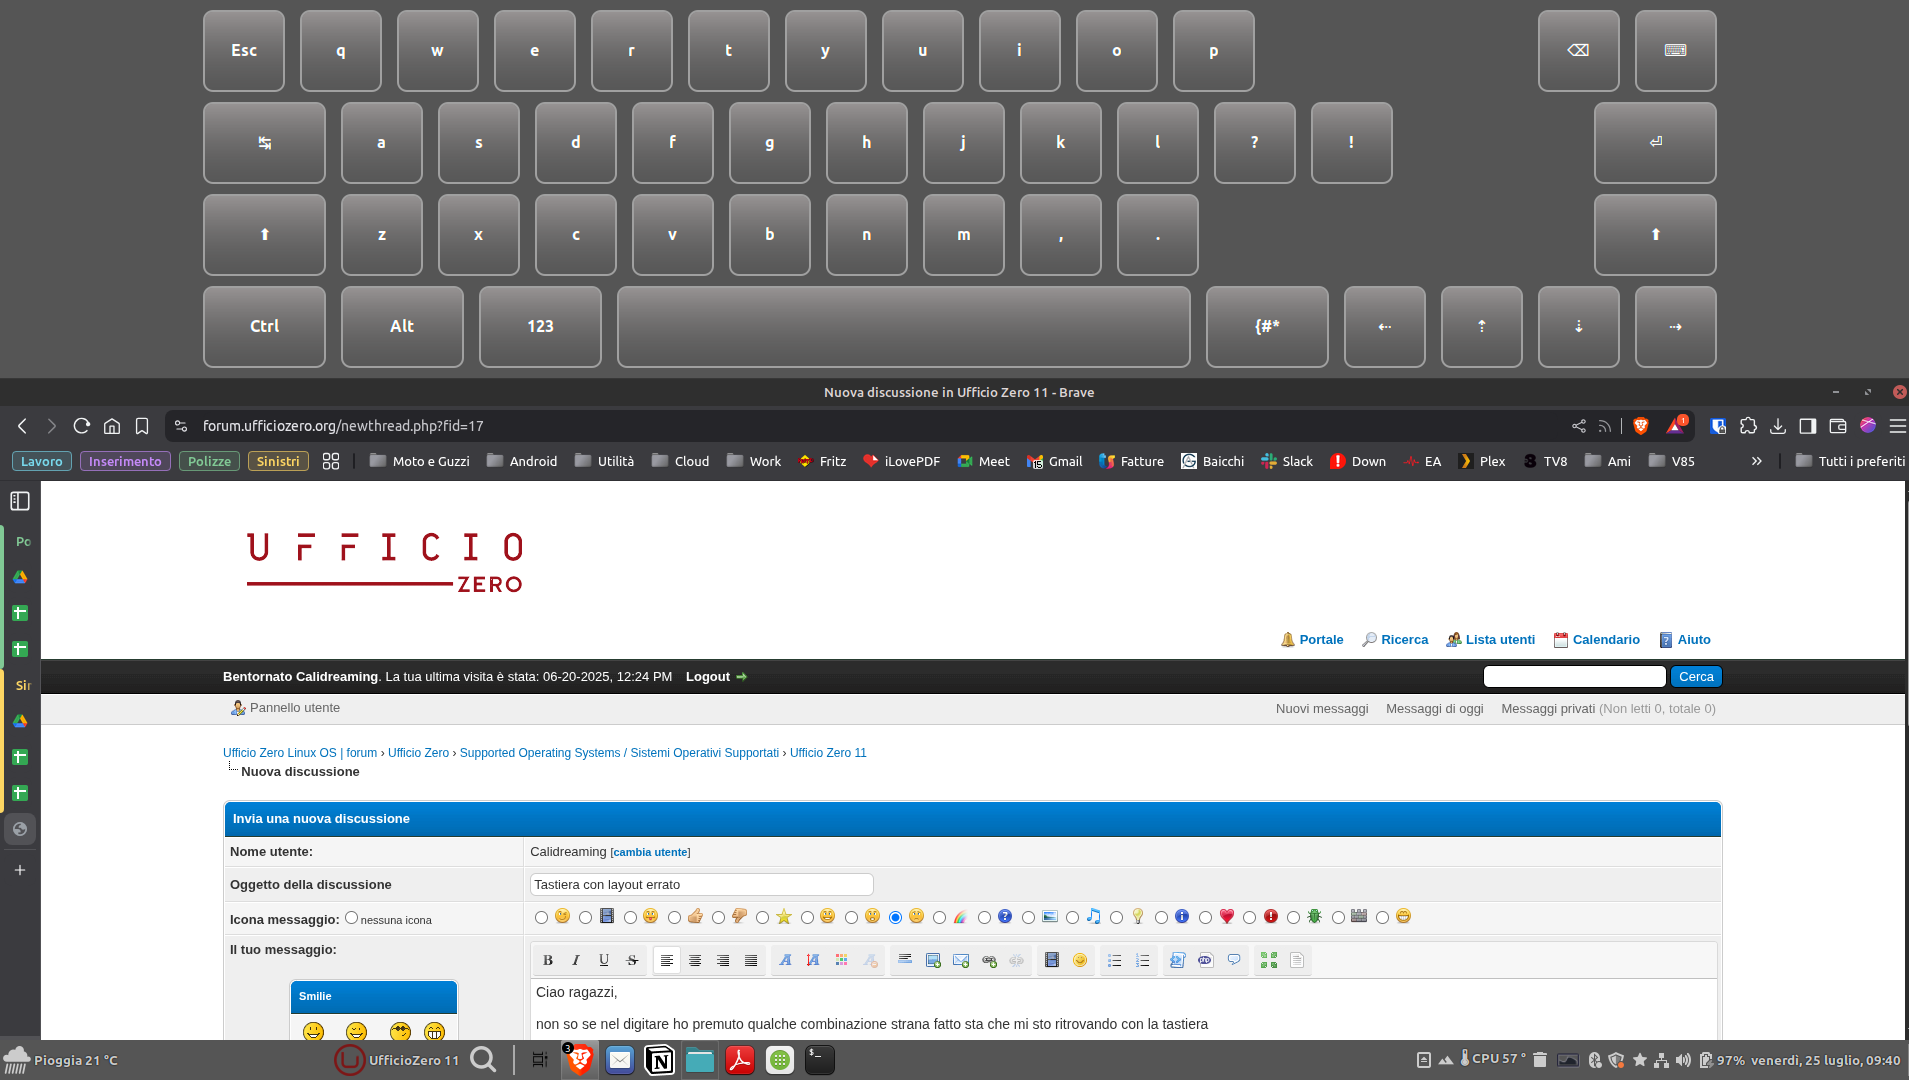Image resolution: width=1909 pixels, height=1080 pixels.
Task: Open the Brave Wallet icon
Action: pos(1837,426)
